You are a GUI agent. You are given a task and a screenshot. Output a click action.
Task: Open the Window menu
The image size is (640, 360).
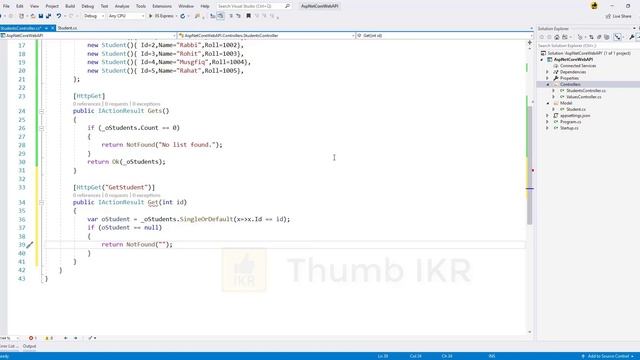(x=186, y=6)
